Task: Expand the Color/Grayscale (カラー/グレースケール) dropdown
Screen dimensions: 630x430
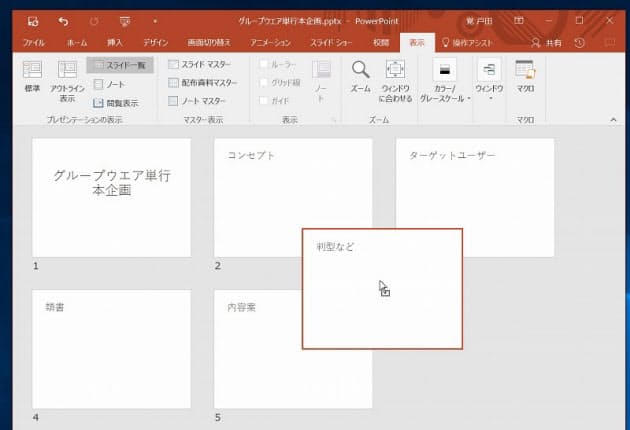Action: pos(444,80)
